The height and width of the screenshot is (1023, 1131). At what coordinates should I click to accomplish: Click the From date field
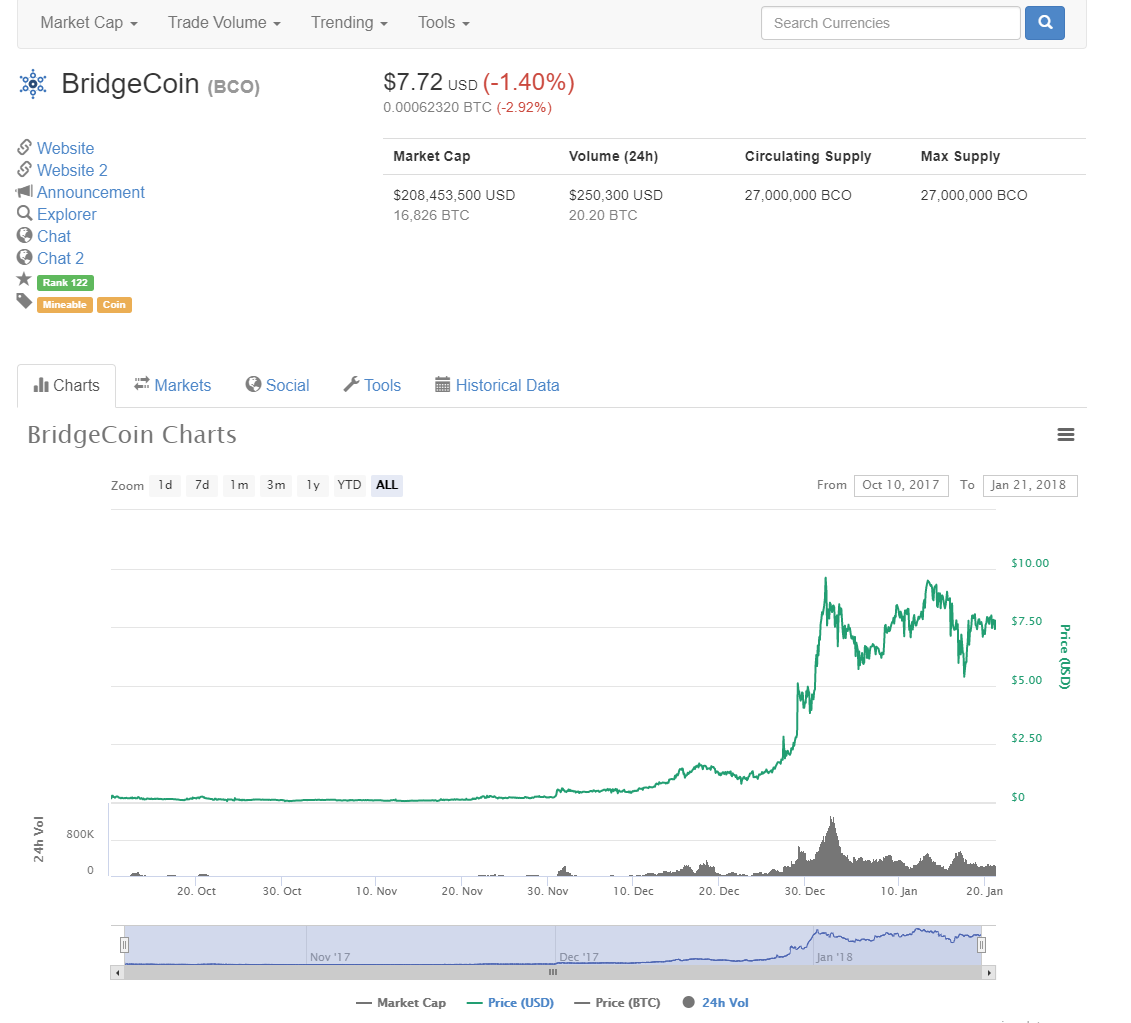pos(900,485)
